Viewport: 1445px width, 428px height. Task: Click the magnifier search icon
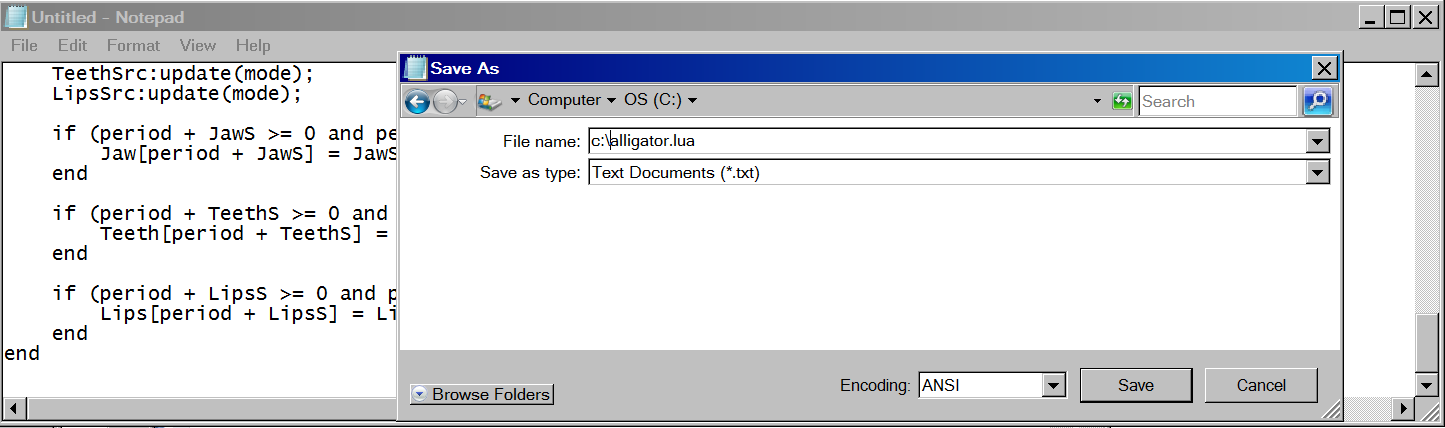[x=1317, y=101]
